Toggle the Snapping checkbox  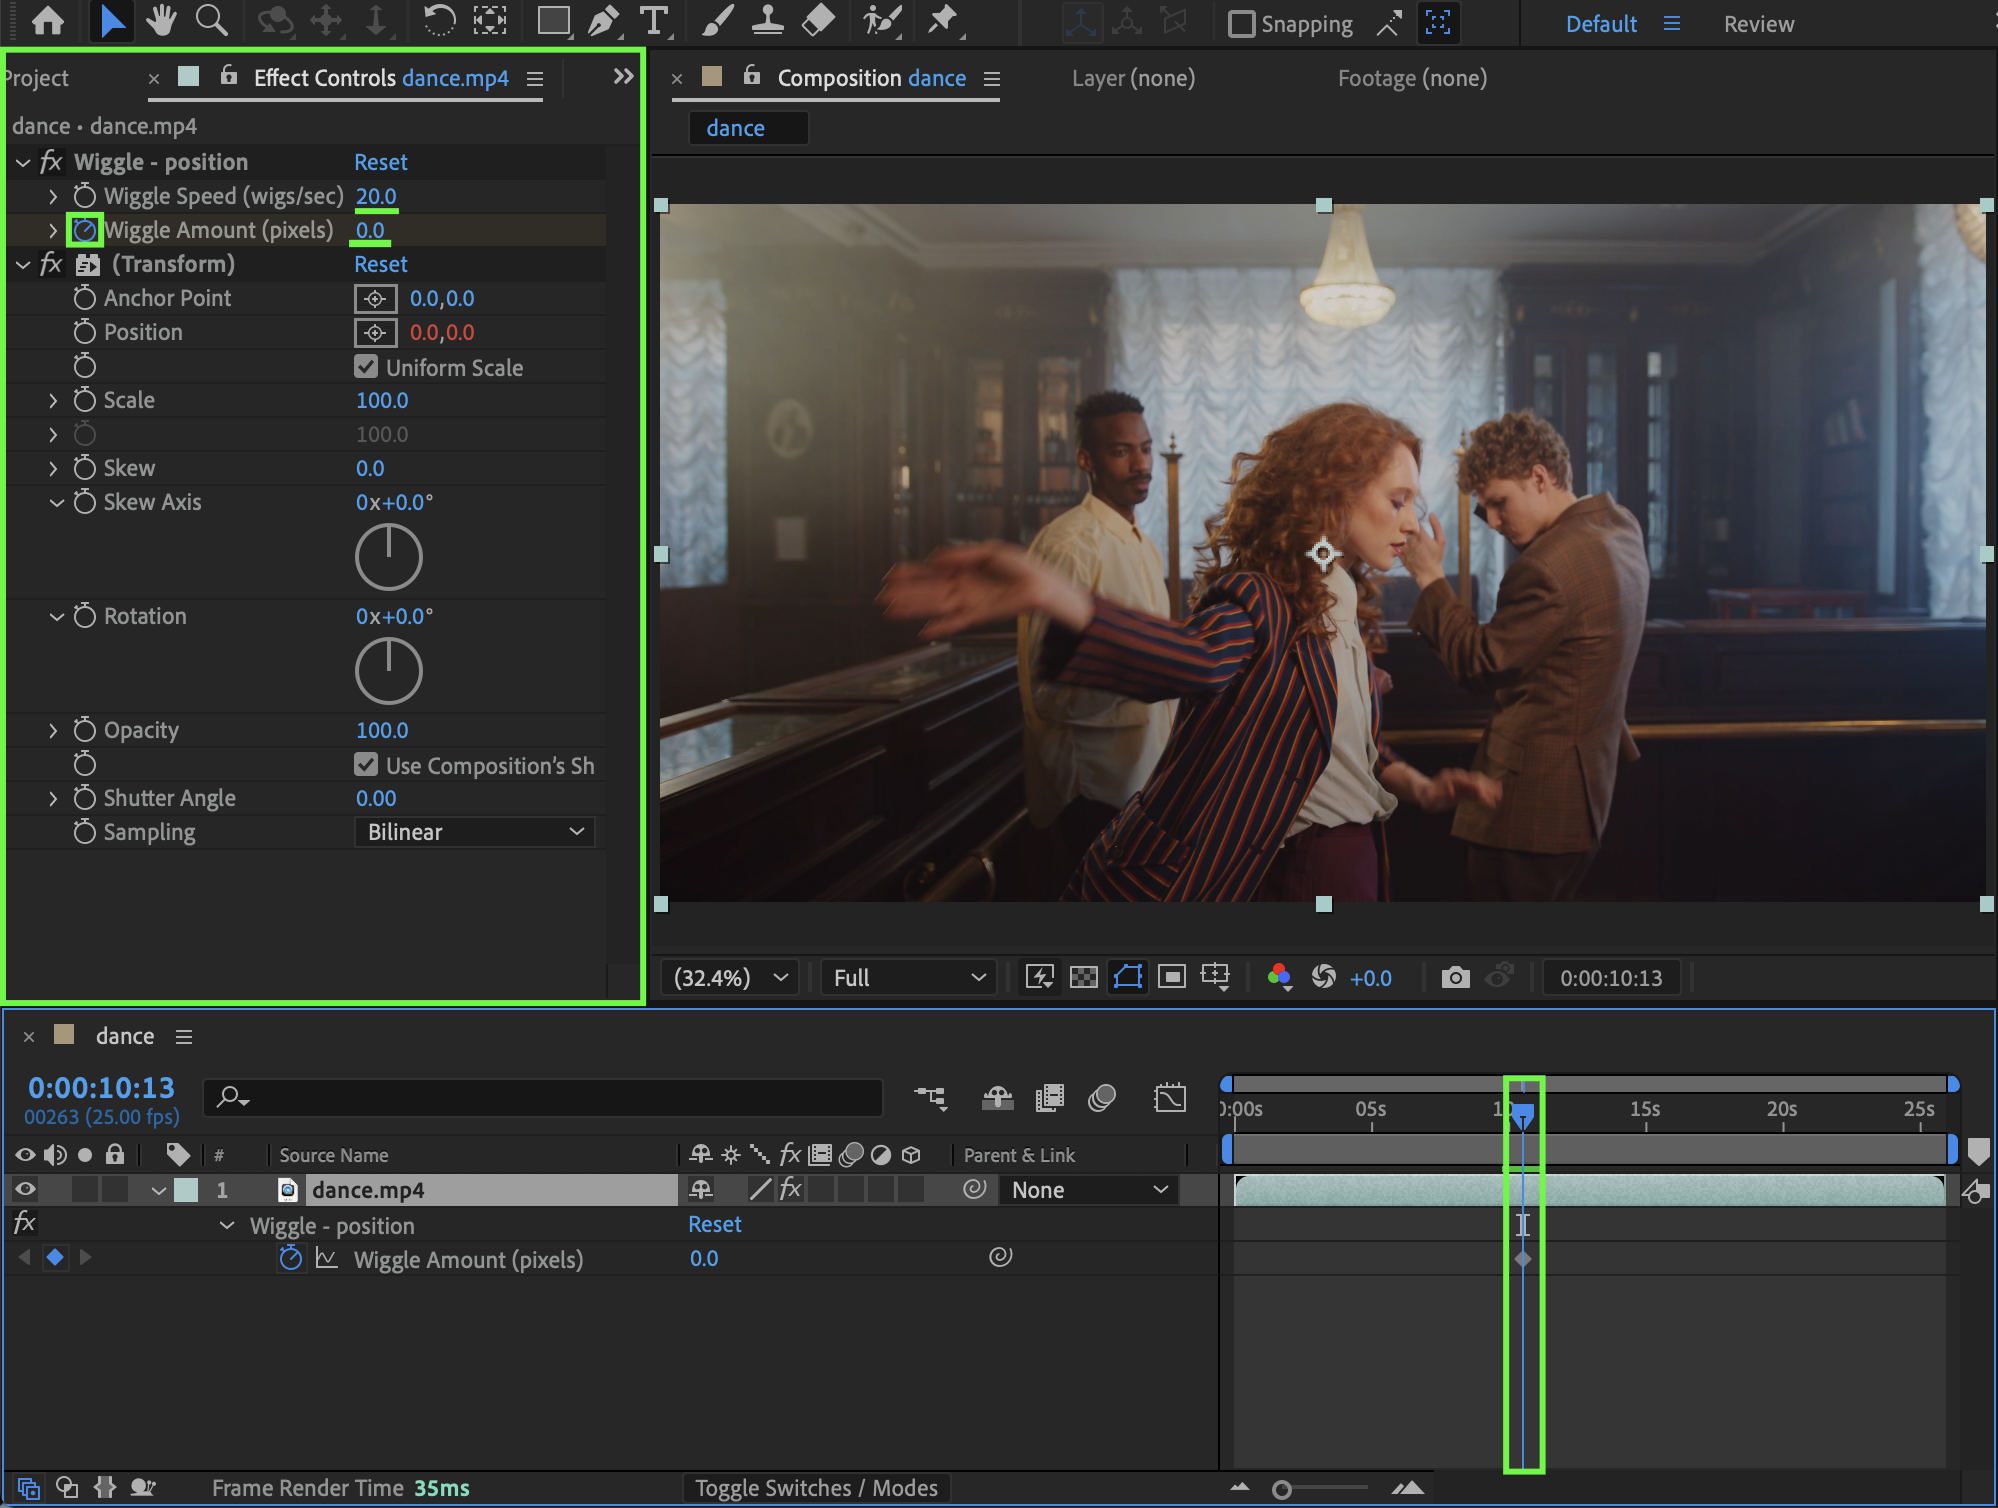pos(1241,24)
